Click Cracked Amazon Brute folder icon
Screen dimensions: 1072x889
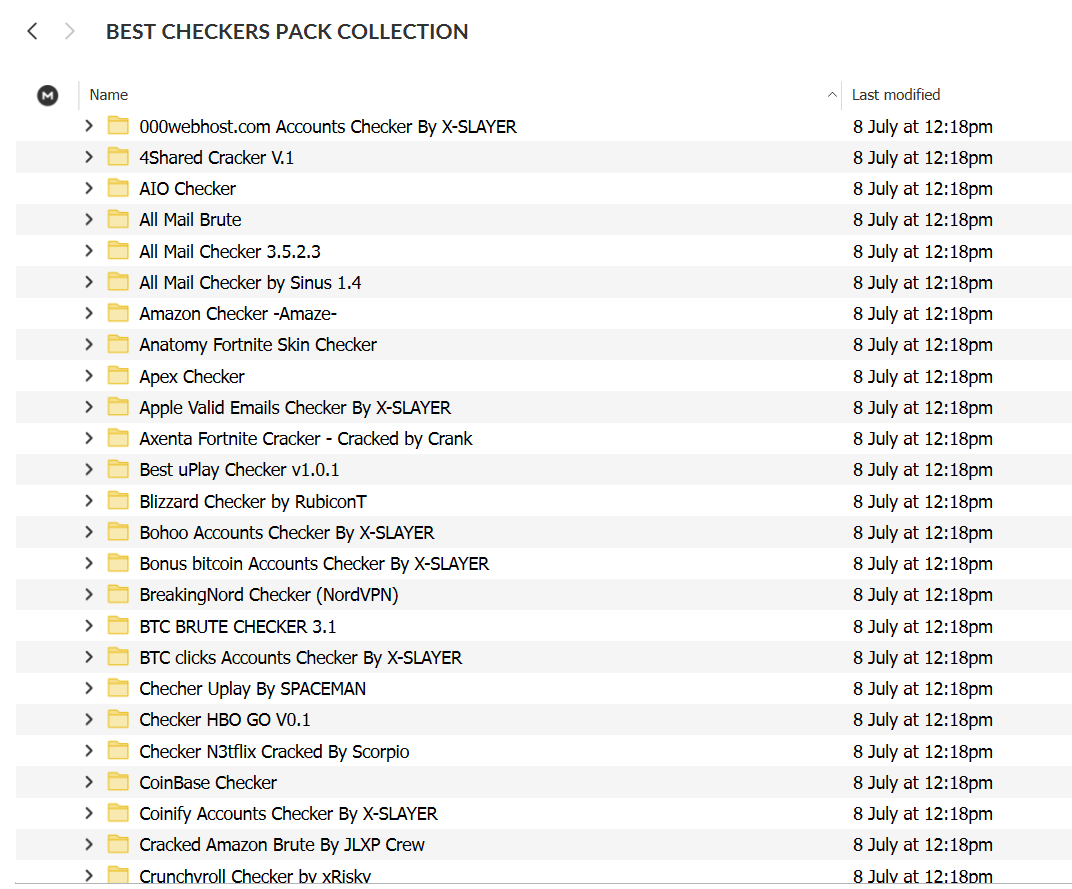pyautogui.click(x=118, y=845)
